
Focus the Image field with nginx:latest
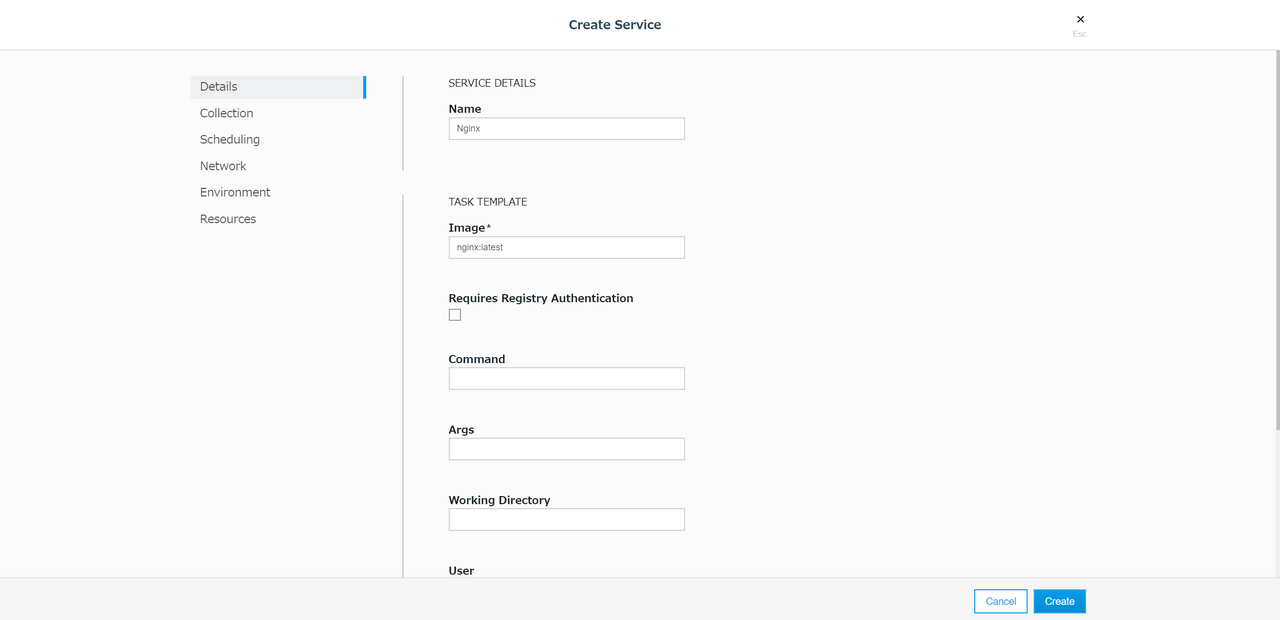point(567,247)
